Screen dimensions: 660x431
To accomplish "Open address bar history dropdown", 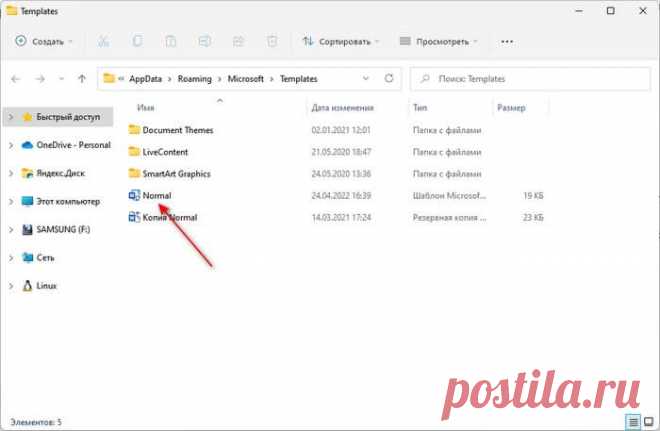I will (366, 78).
